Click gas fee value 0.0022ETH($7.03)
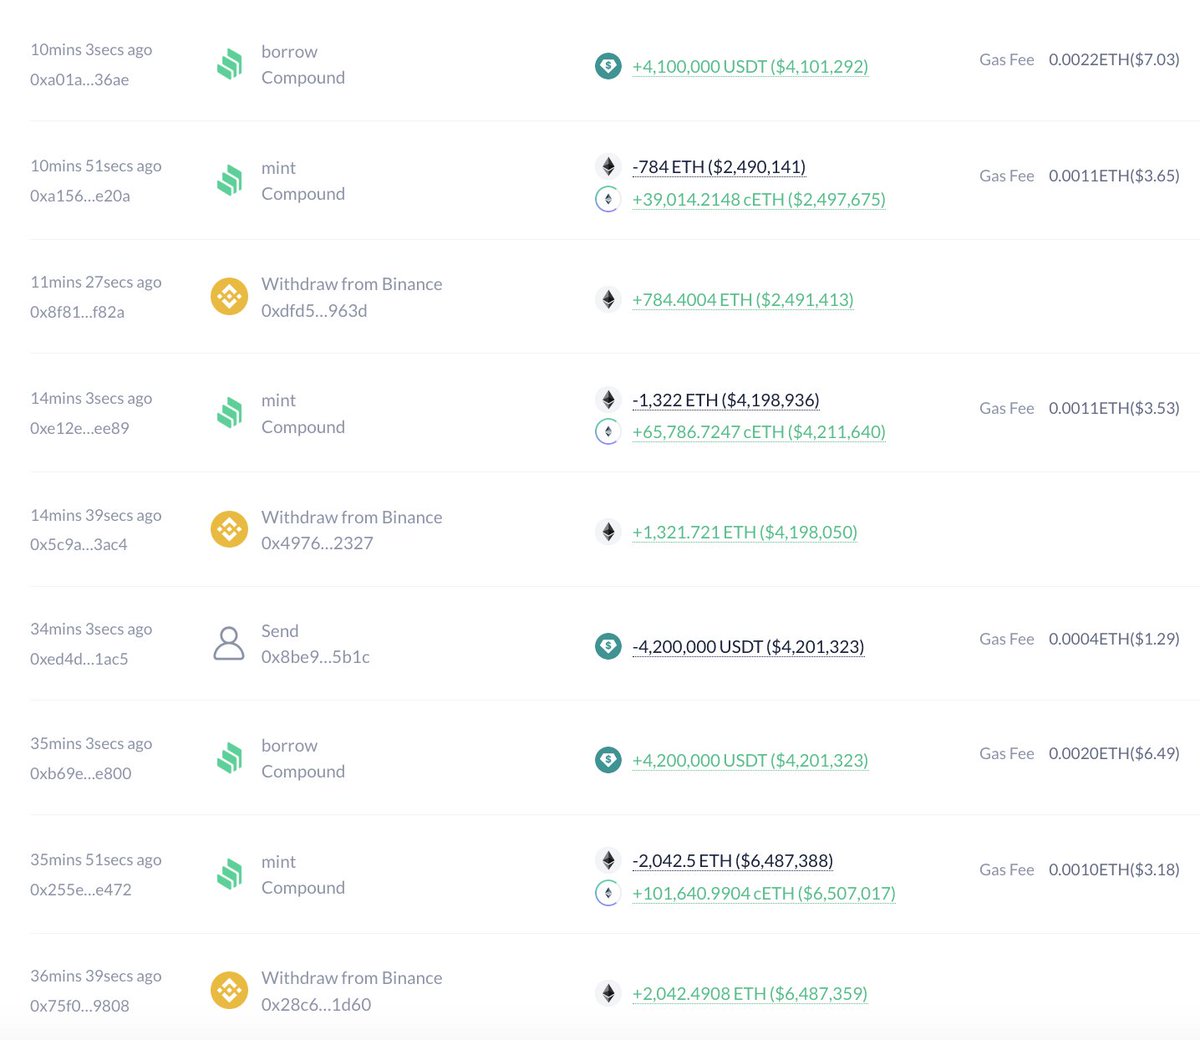Viewport: 1200px width, 1040px height. (1114, 60)
